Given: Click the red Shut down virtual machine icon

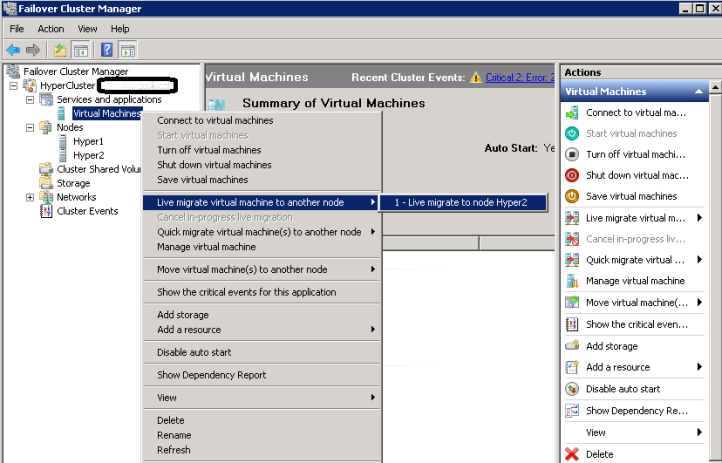Looking at the screenshot, I should [572, 176].
